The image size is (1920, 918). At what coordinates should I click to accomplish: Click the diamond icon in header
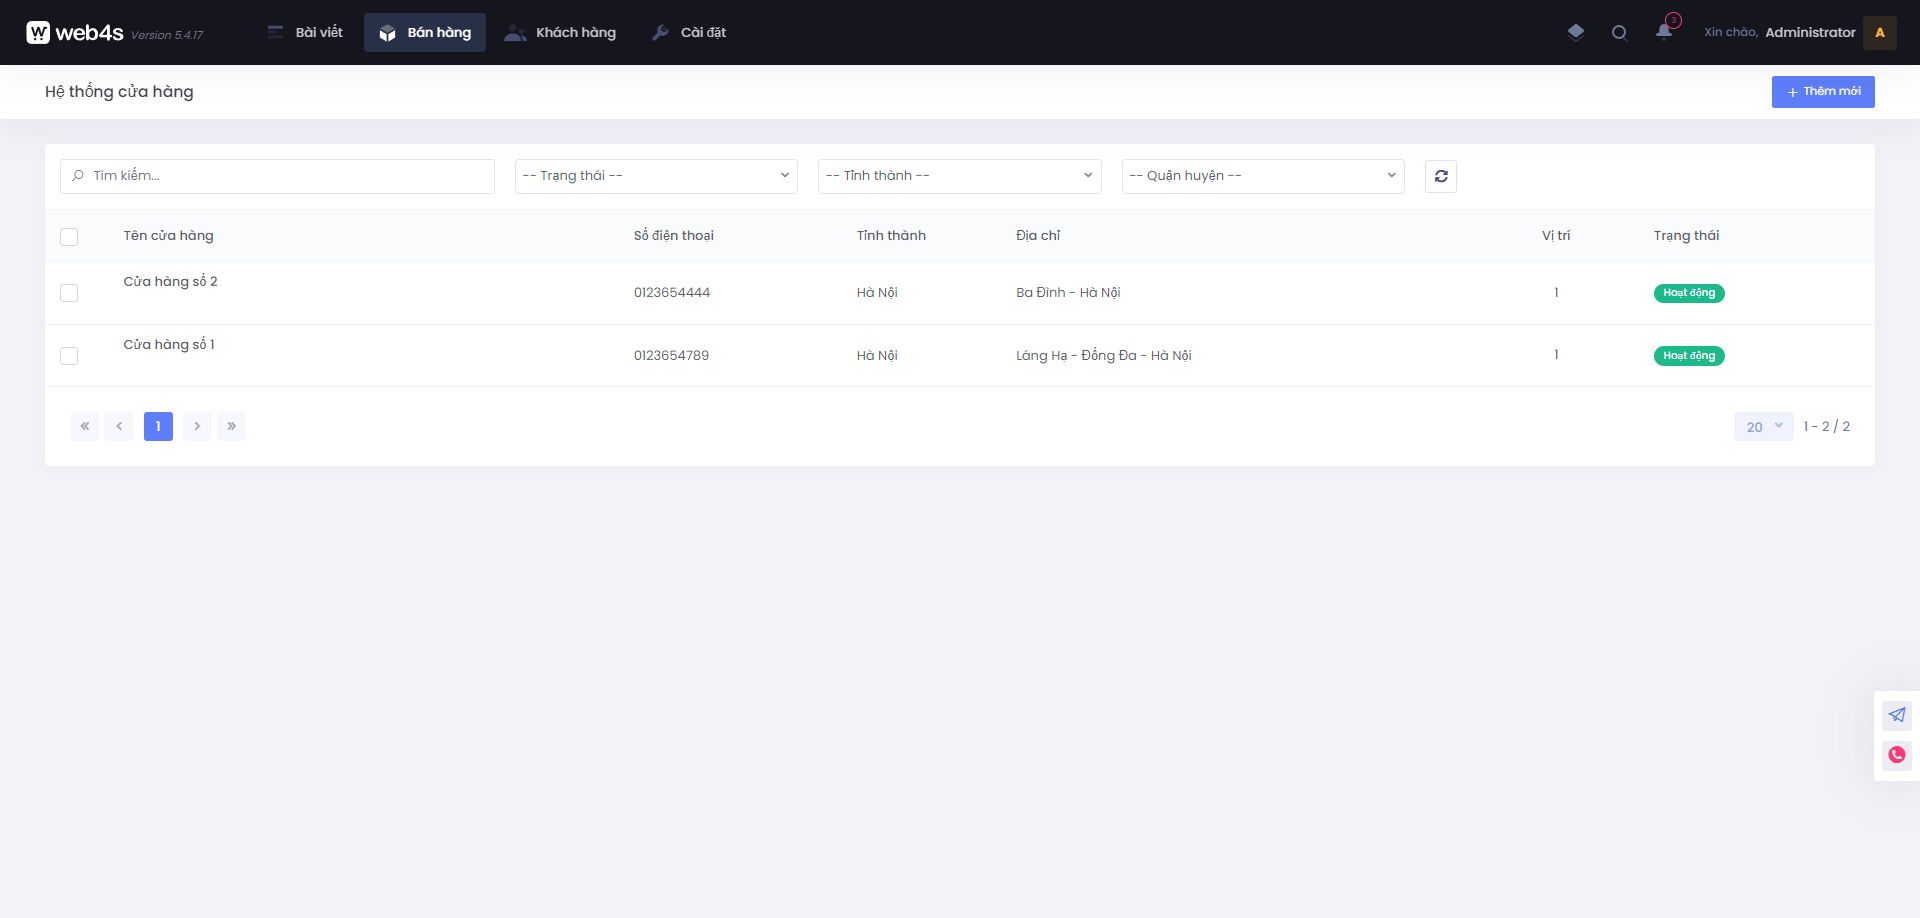(1576, 32)
